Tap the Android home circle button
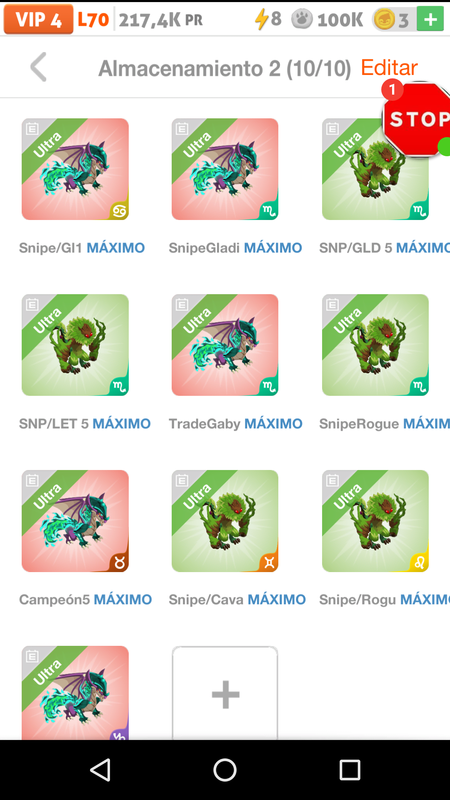 tap(225, 769)
